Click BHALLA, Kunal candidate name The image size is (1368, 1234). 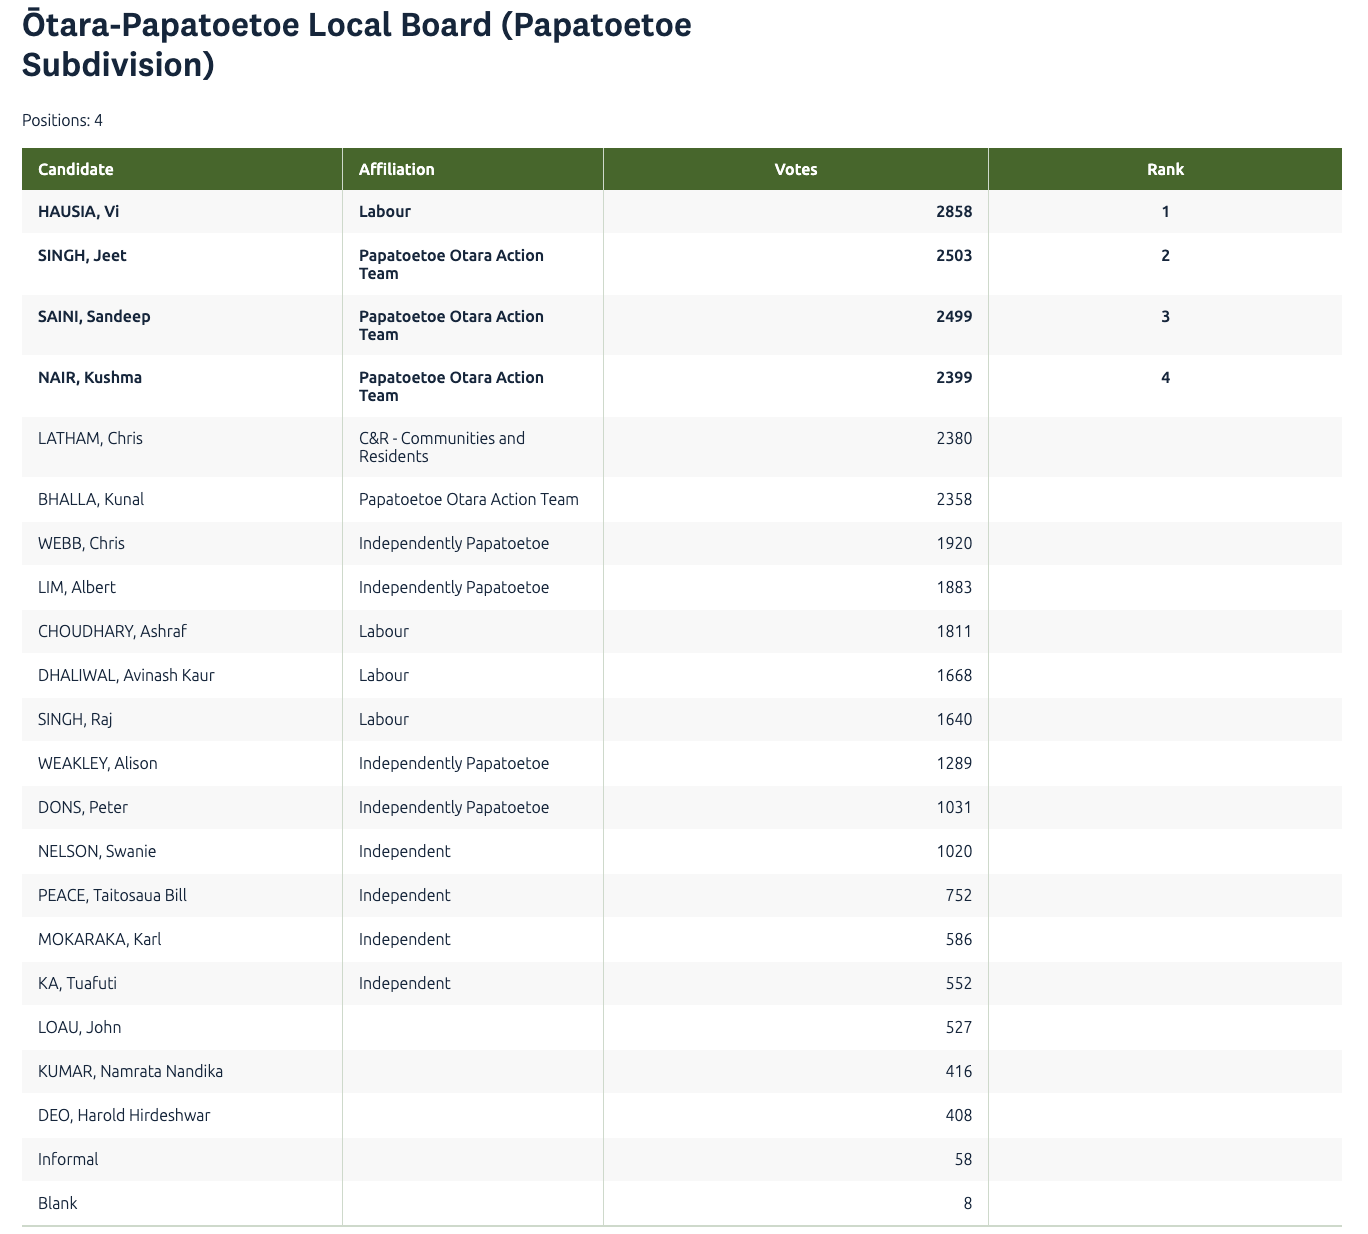91,499
